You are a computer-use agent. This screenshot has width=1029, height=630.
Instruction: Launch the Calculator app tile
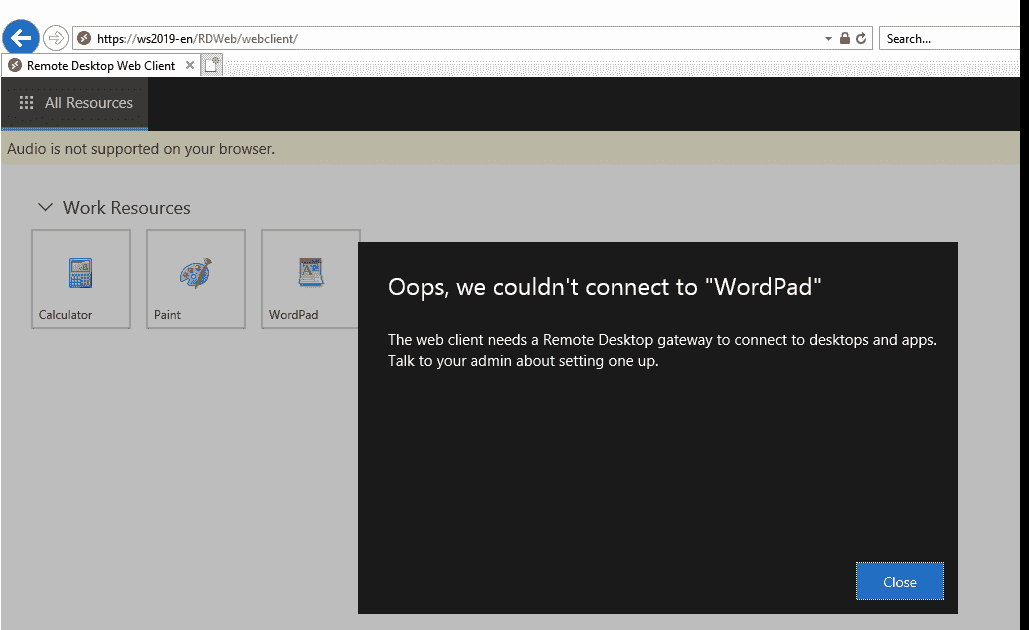(81, 279)
